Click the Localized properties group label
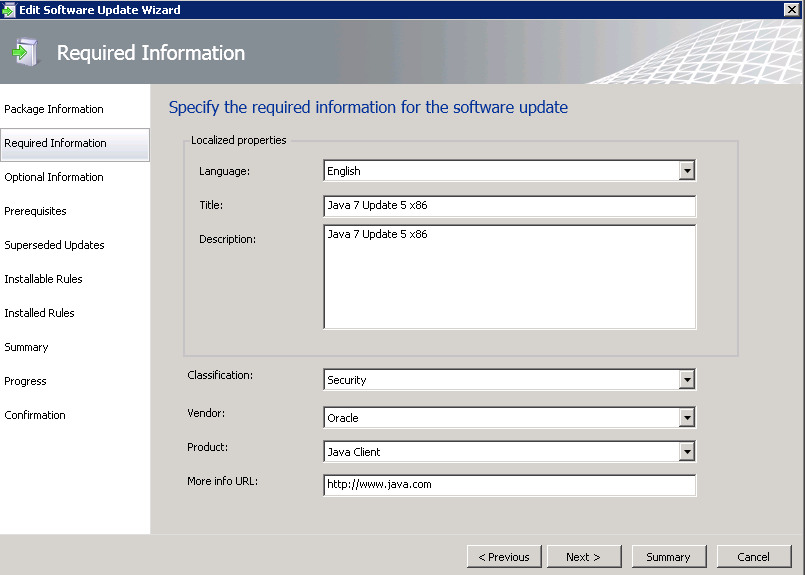Image resolution: width=805 pixels, height=575 pixels. (239, 140)
